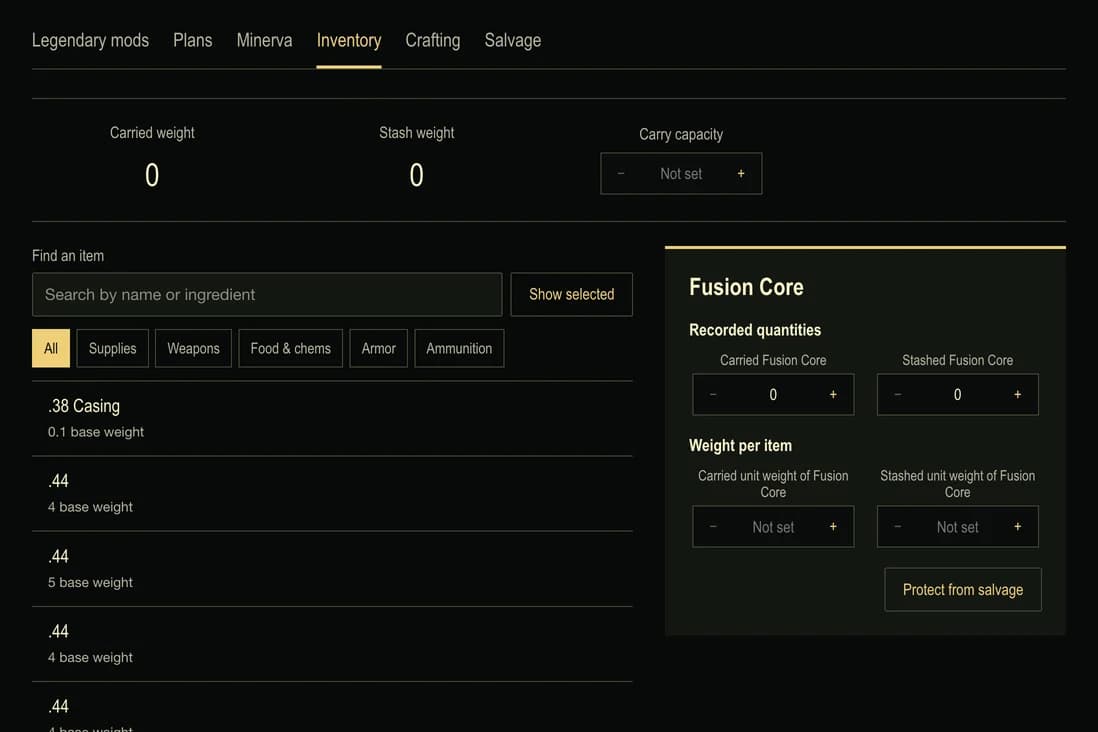
Task: Switch to the Plans tab
Action: (193, 41)
